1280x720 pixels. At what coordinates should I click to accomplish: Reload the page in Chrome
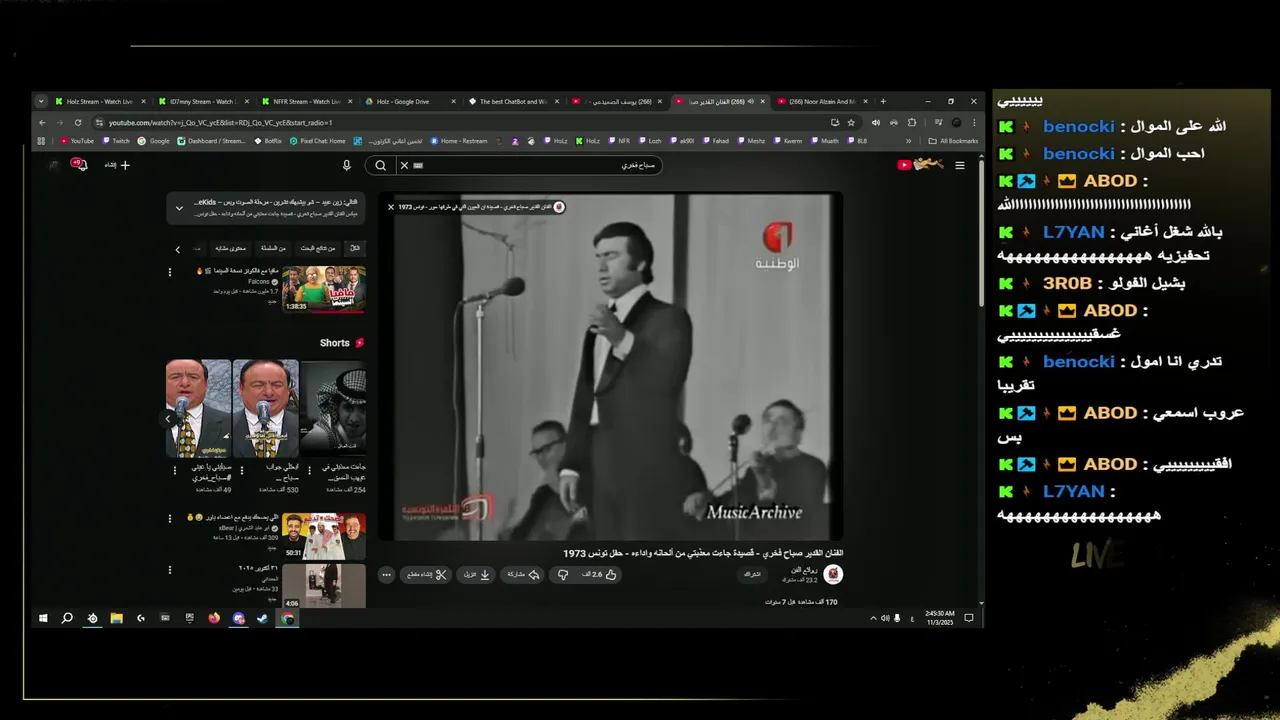(77, 123)
